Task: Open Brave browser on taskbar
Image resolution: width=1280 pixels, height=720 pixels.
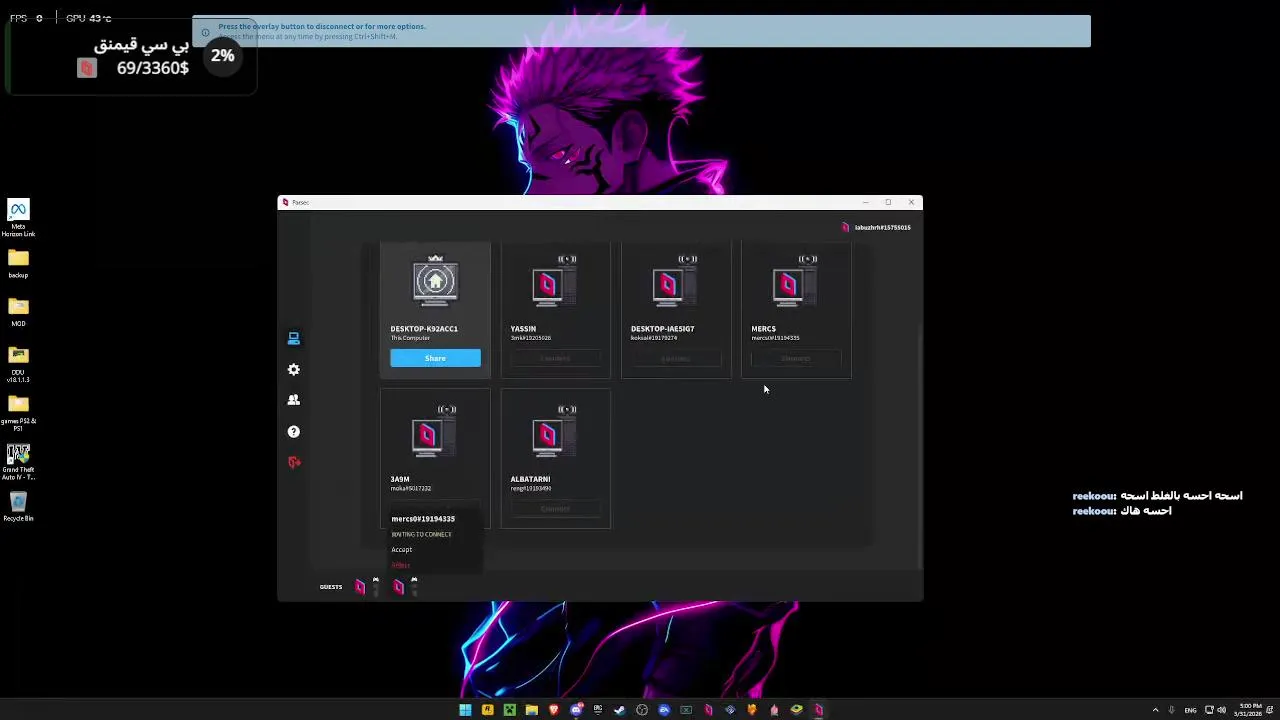Action: [554, 710]
